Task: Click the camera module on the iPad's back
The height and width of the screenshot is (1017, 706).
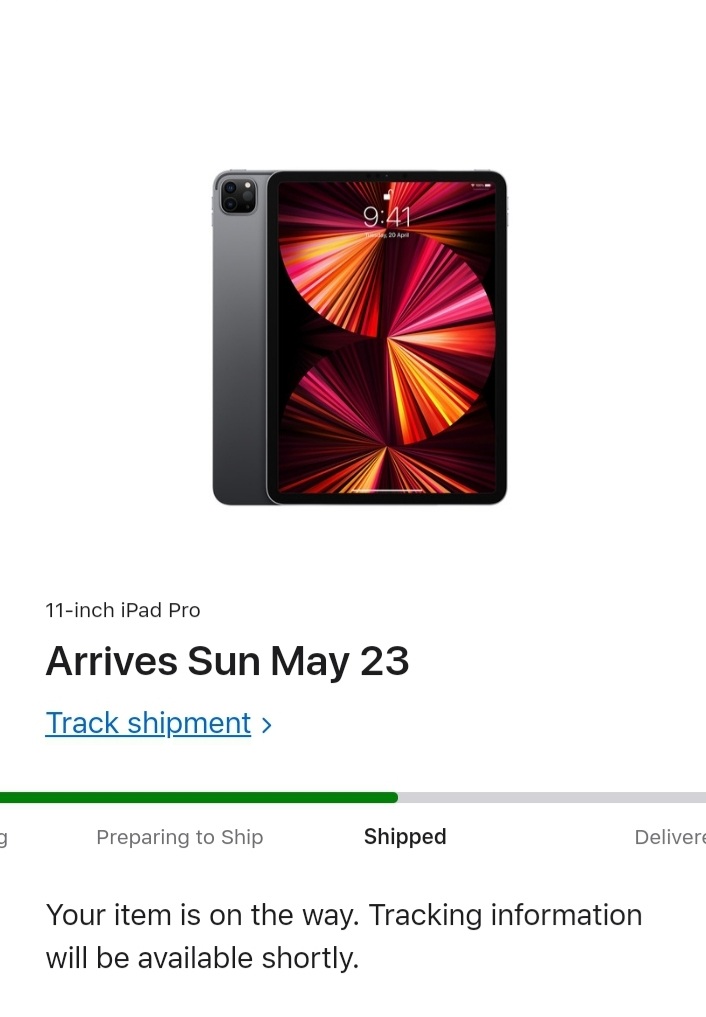Action: (x=238, y=195)
